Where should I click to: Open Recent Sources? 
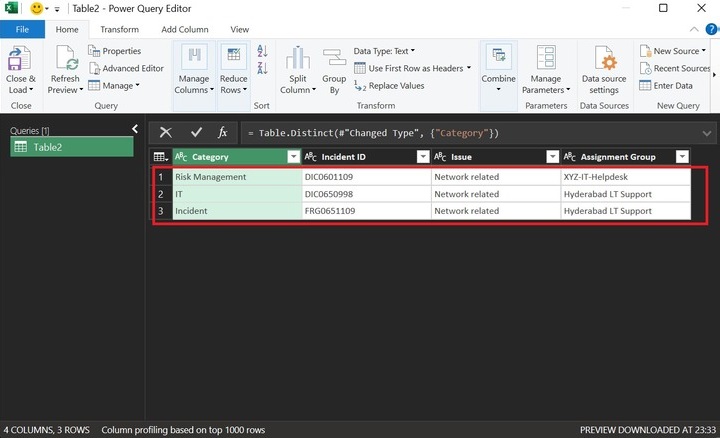click(x=675, y=68)
